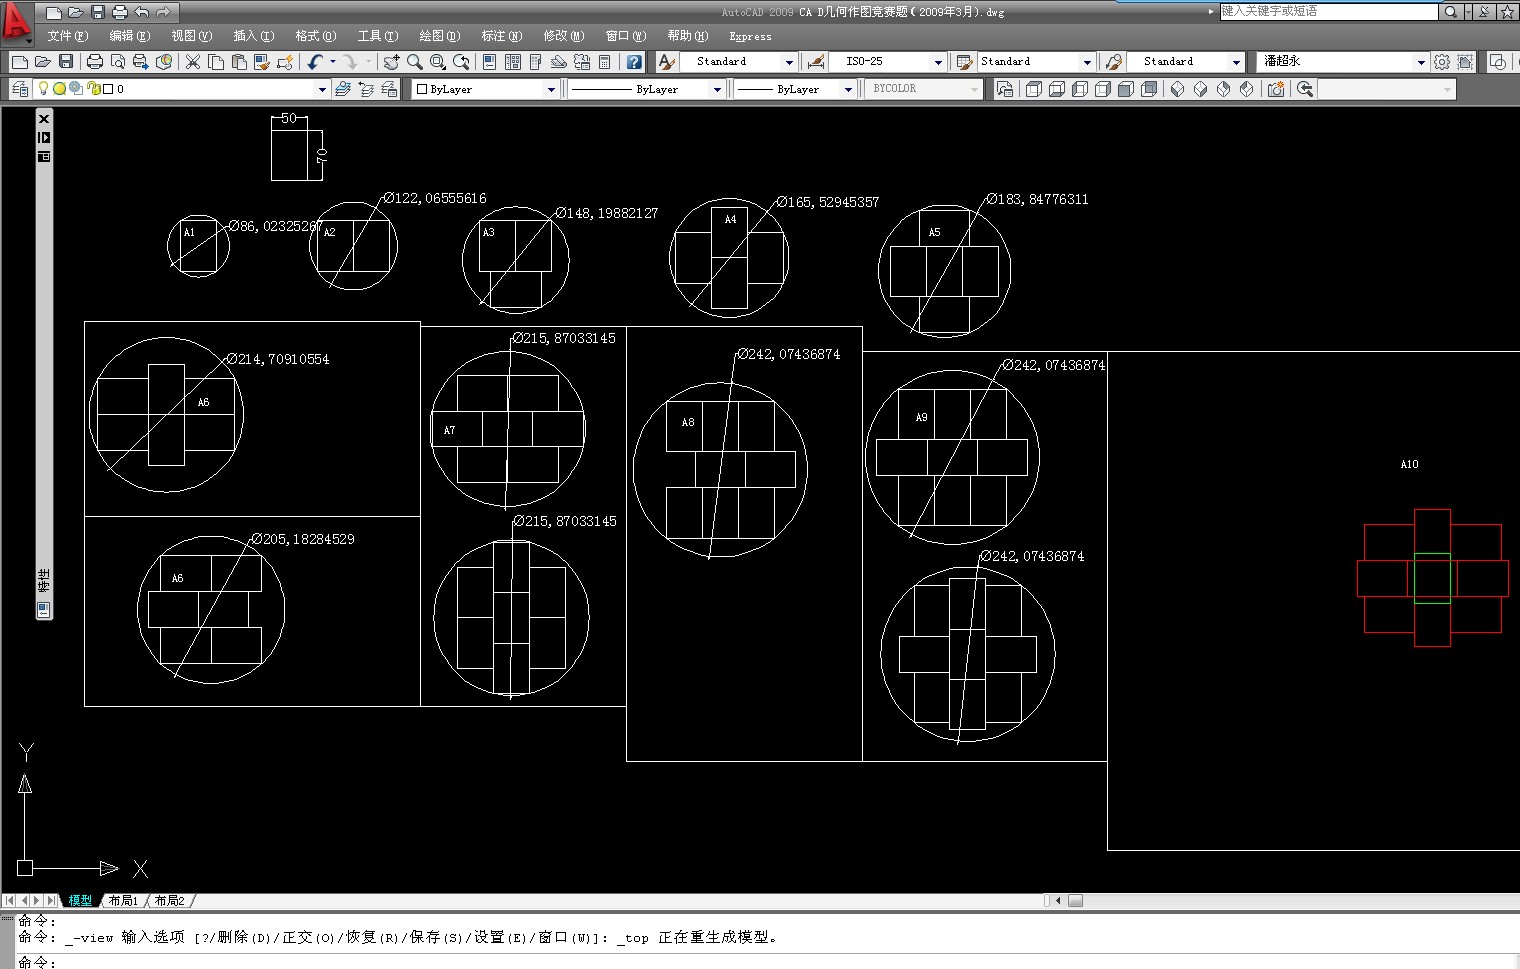The image size is (1520, 969).
Task: Click the Paste clipboard icon
Action: pyautogui.click(x=239, y=62)
